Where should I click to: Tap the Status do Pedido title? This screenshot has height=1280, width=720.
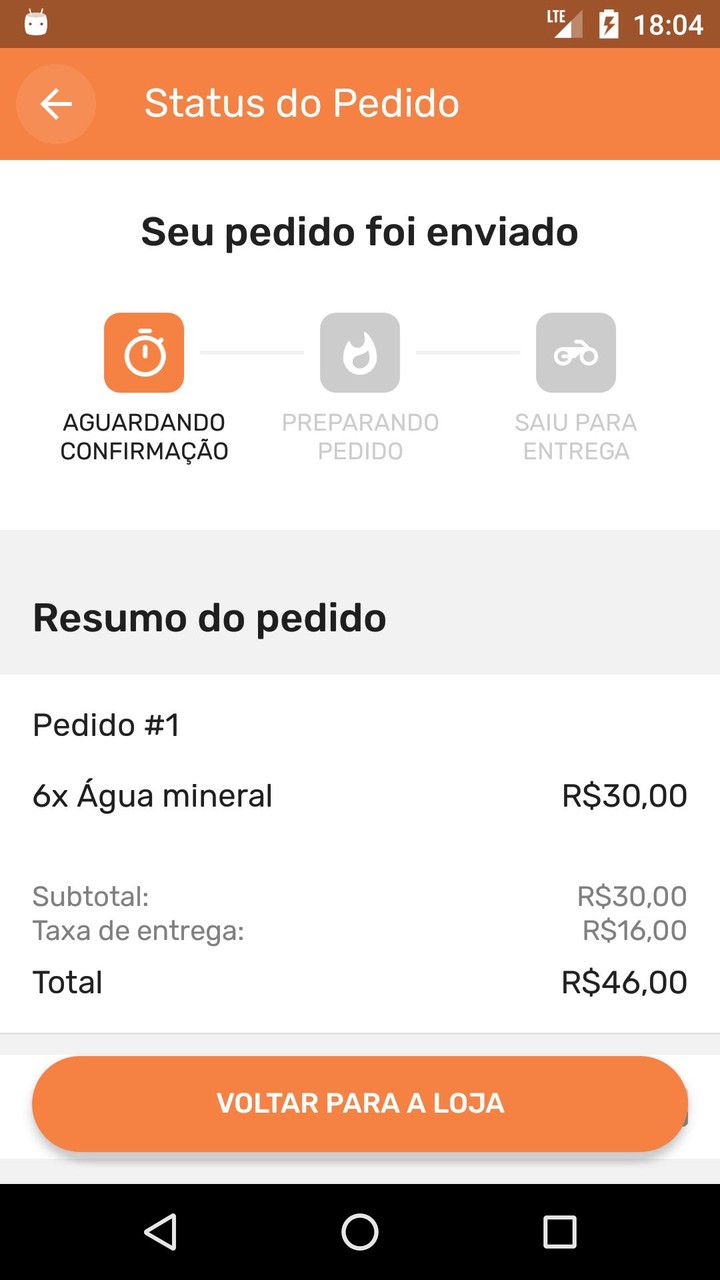point(301,104)
